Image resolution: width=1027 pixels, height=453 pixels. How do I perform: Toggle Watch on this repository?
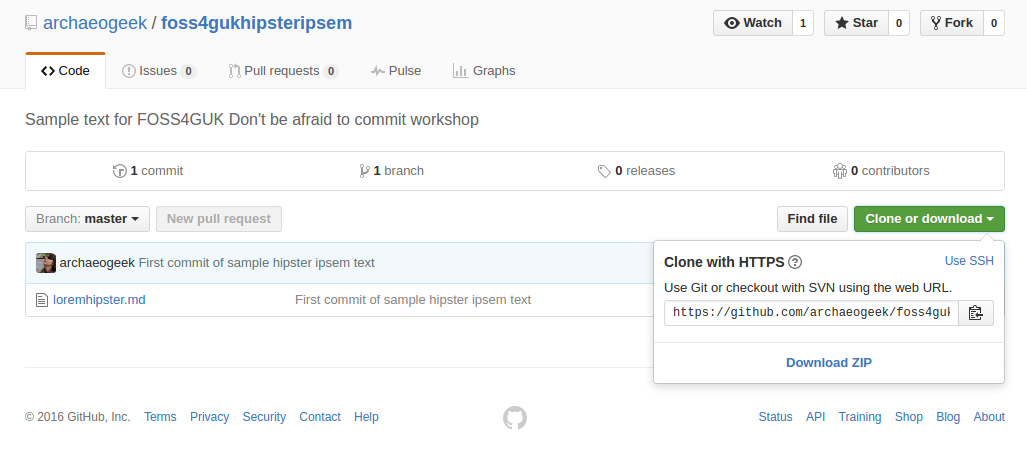[x=753, y=23]
